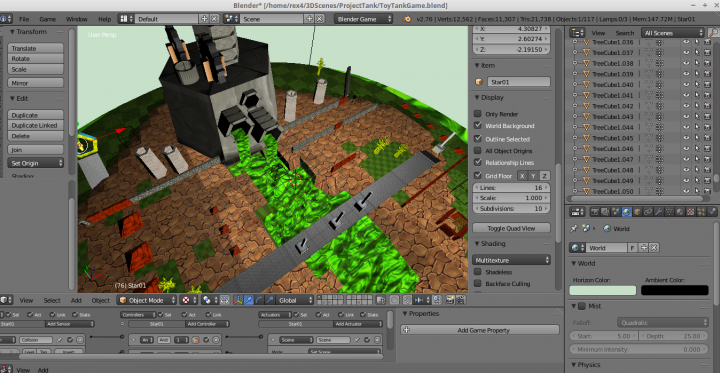The height and width of the screenshot is (373, 720).
Task: Click the viewport shading sphere icon
Action: click(186, 300)
